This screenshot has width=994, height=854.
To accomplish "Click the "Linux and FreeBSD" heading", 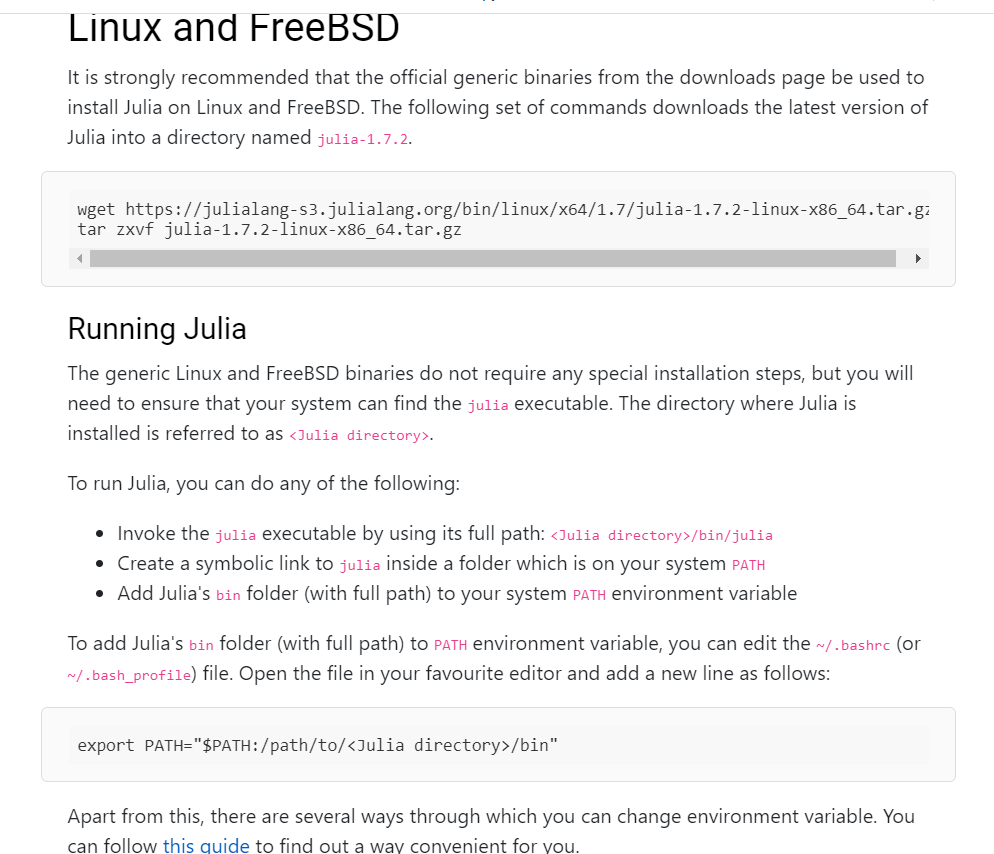I will 233,28.
